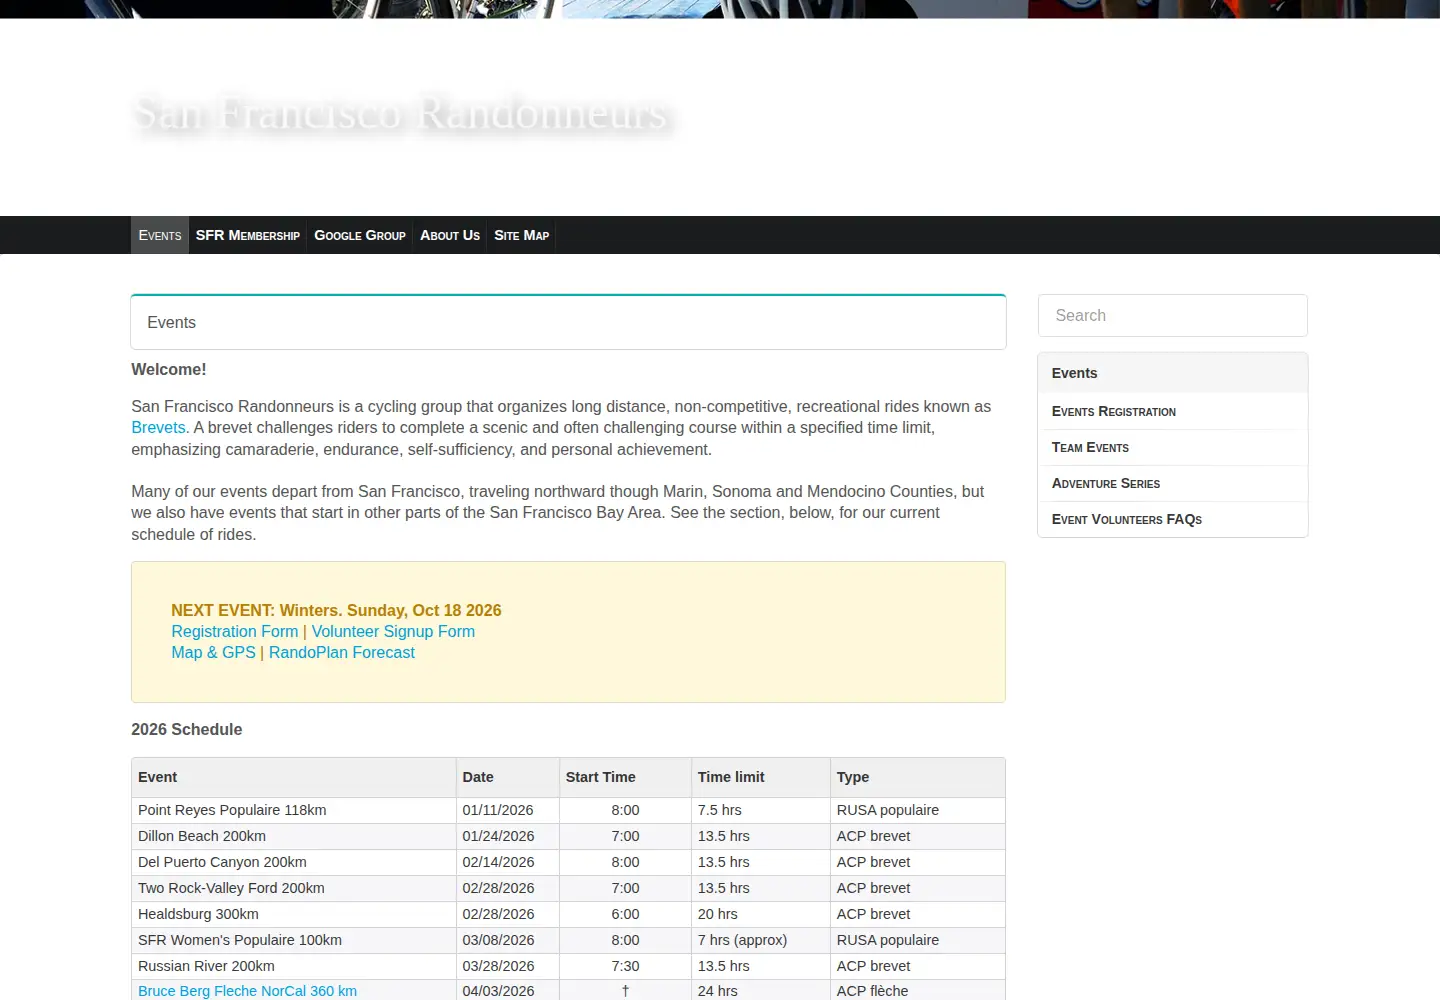1440x1000 pixels.
Task: Select the Russian River 200km cell
Action: pyautogui.click(x=294, y=966)
